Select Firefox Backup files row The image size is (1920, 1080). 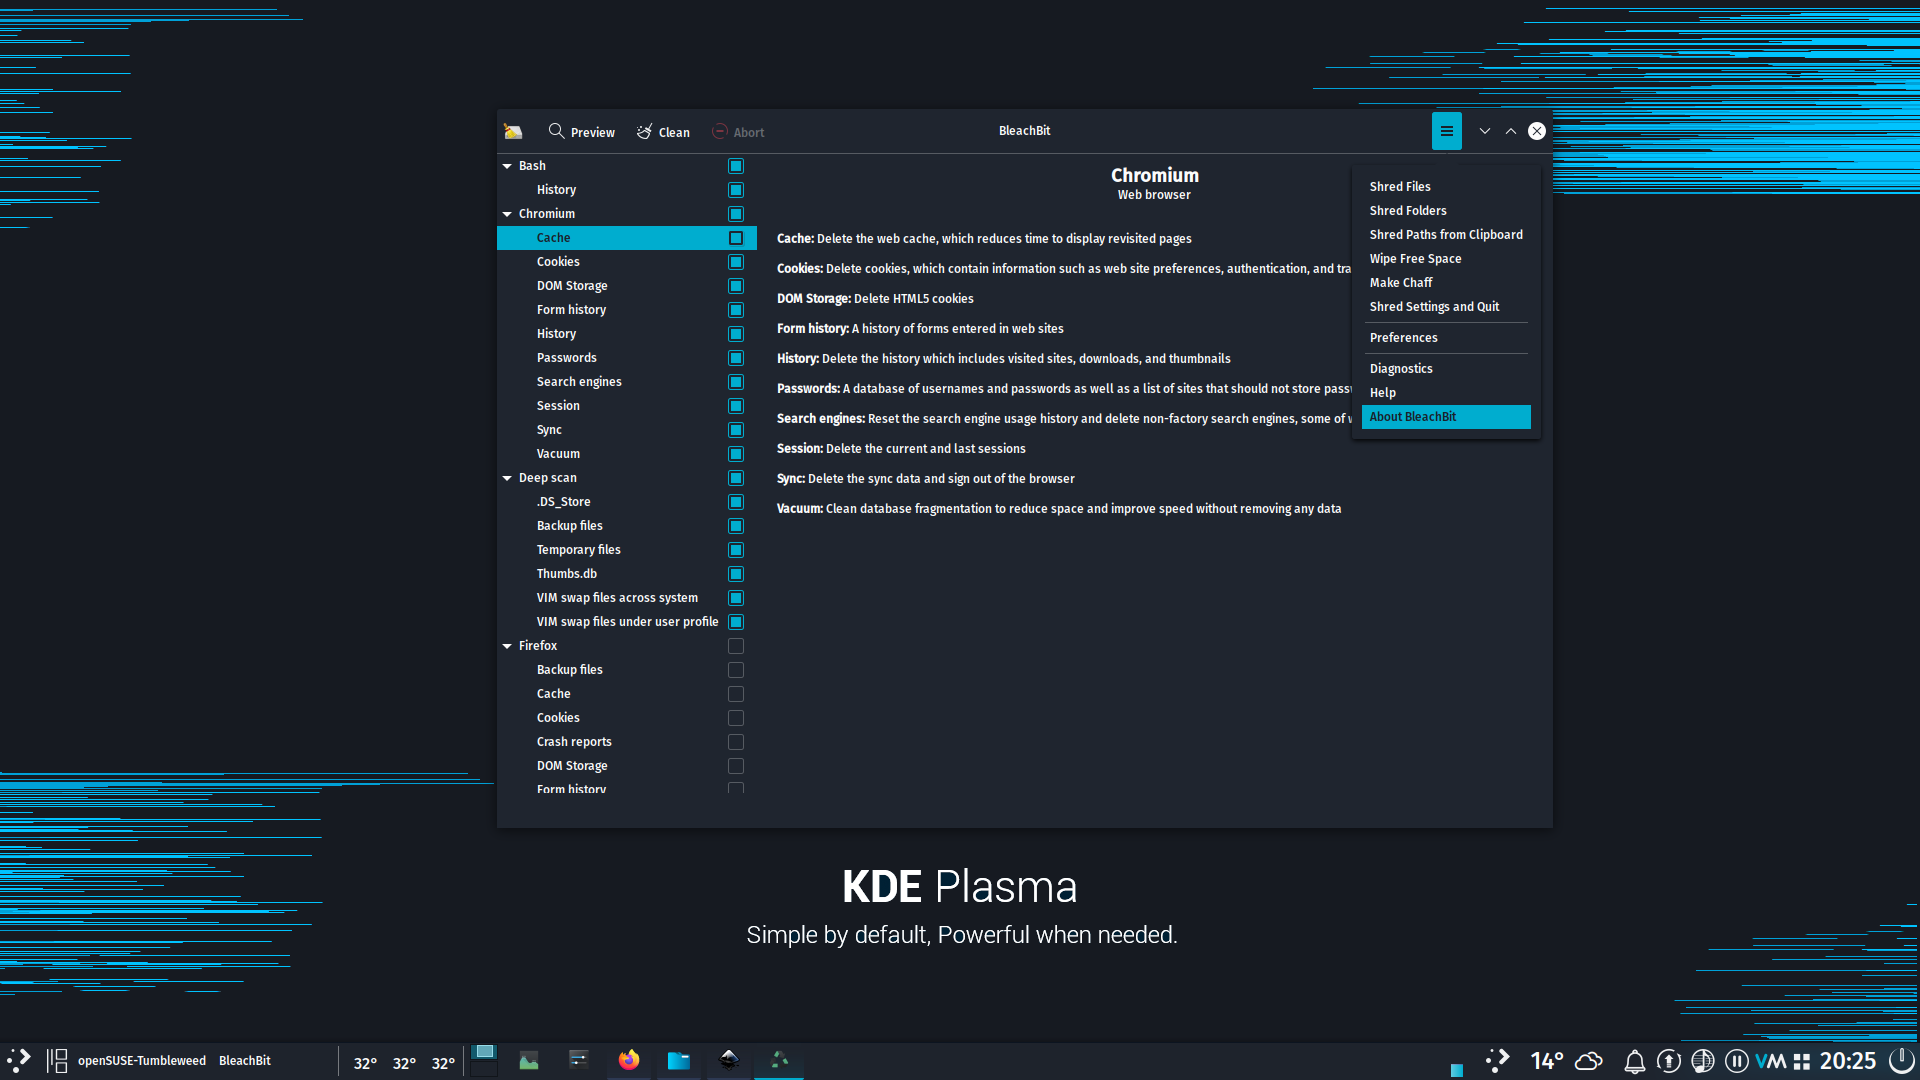[627, 670]
